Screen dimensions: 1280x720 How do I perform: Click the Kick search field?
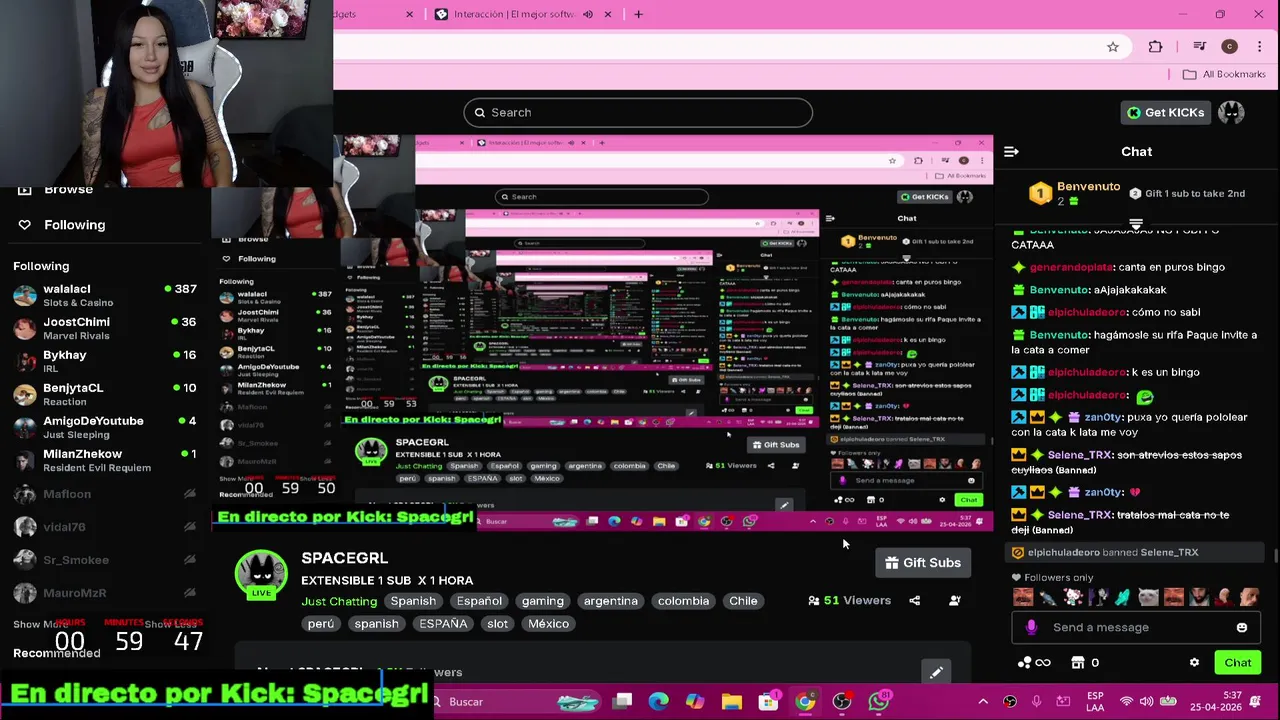[638, 112]
